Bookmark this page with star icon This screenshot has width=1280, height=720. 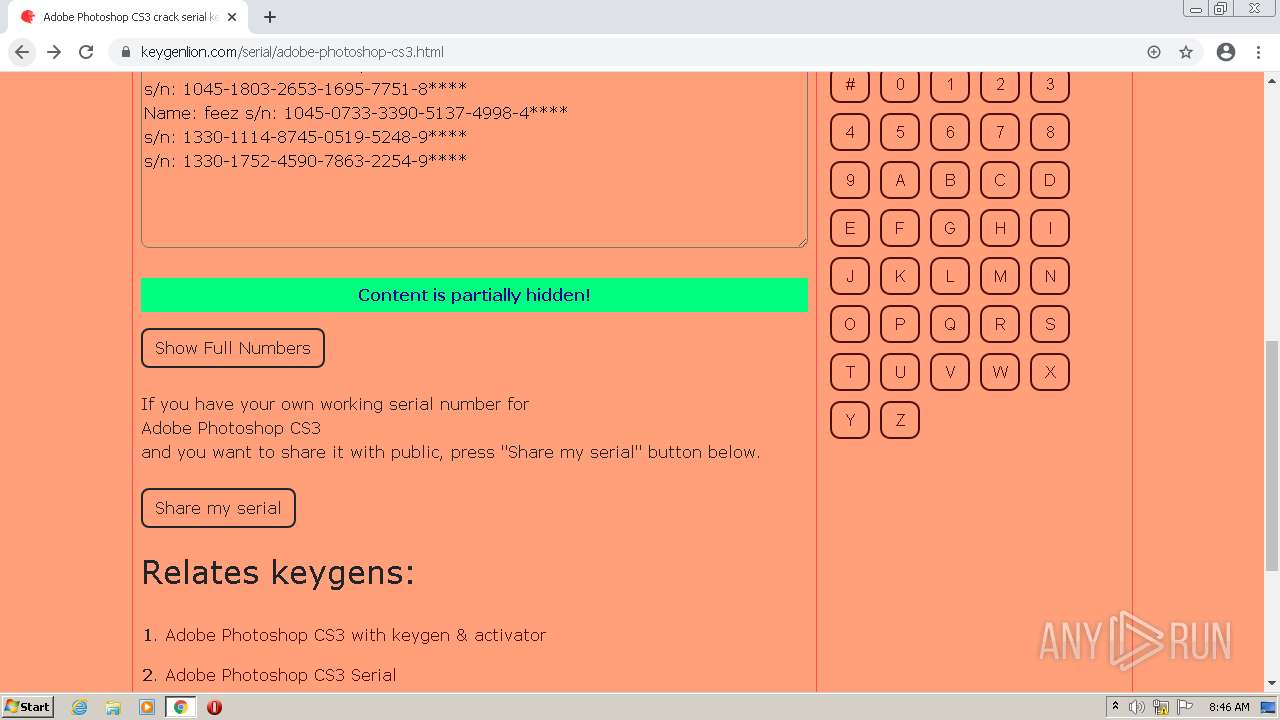pyautogui.click(x=1186, y=52)
